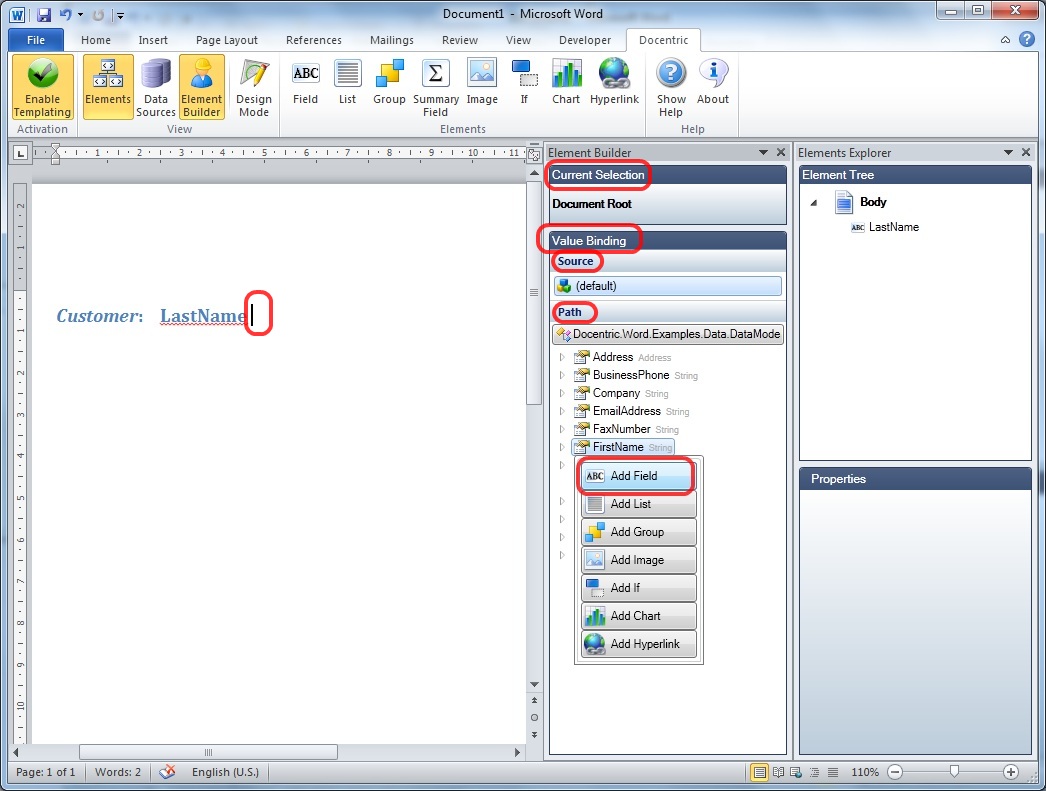The height and width of the screenshot is (791, 1046).
Task: Select Body in the Element Tree
Action: point(861,202)
